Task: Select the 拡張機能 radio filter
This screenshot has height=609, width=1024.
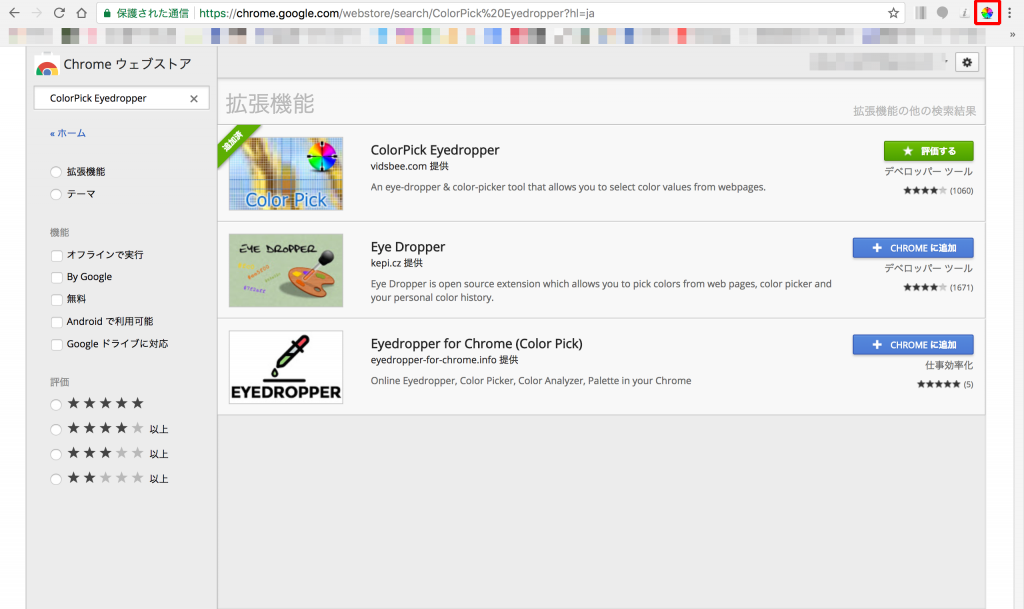Action: coord(56,172)
